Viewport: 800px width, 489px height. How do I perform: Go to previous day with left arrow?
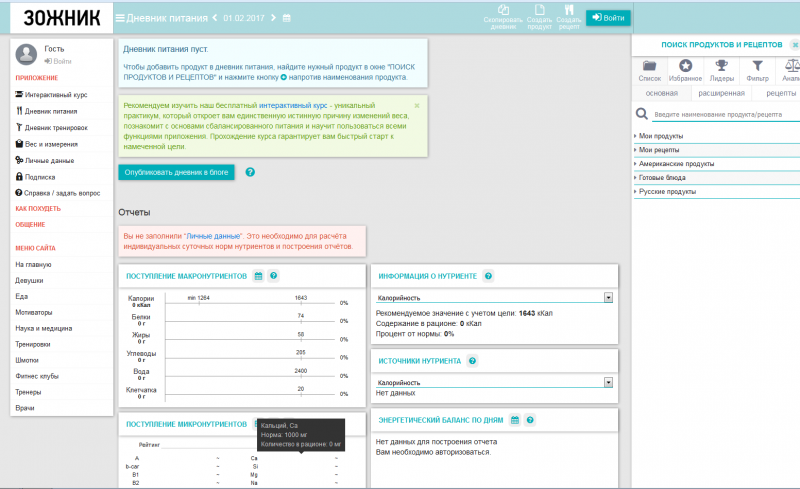(x=215, y=18)
